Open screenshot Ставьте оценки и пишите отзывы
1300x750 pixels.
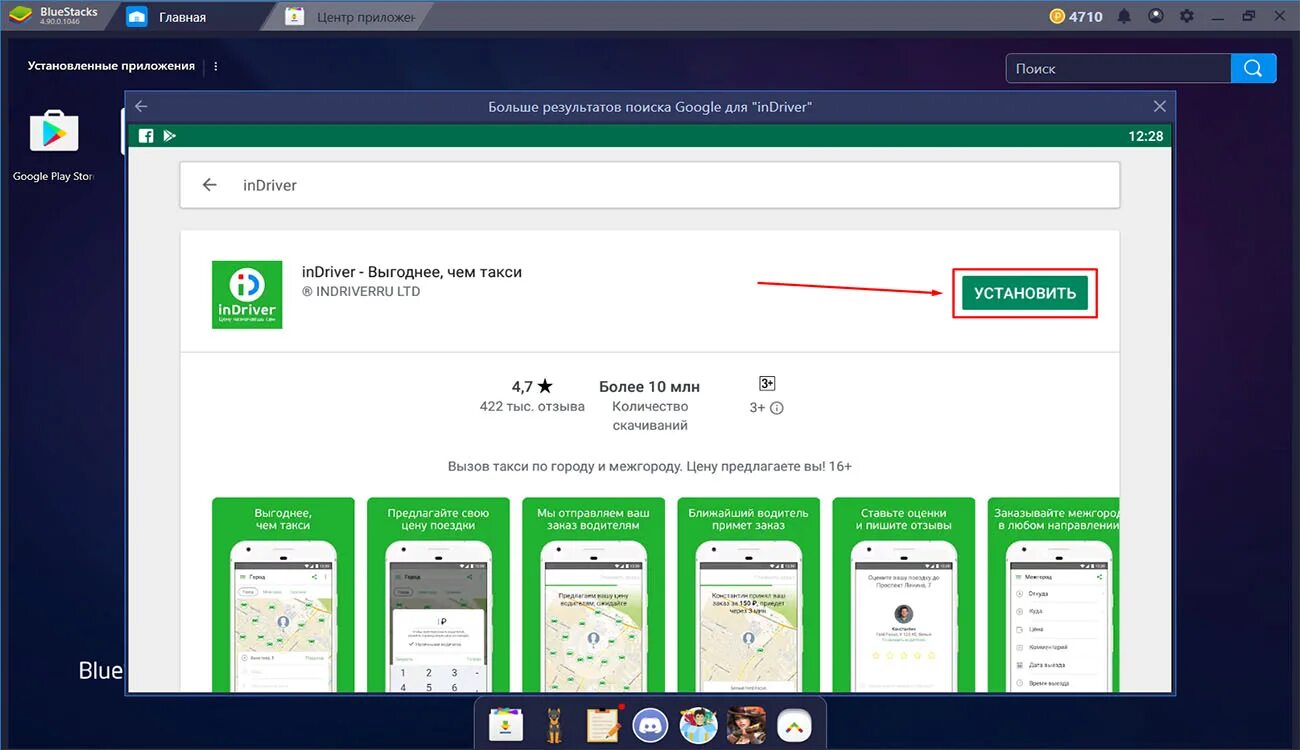click(x=904, y=594)
